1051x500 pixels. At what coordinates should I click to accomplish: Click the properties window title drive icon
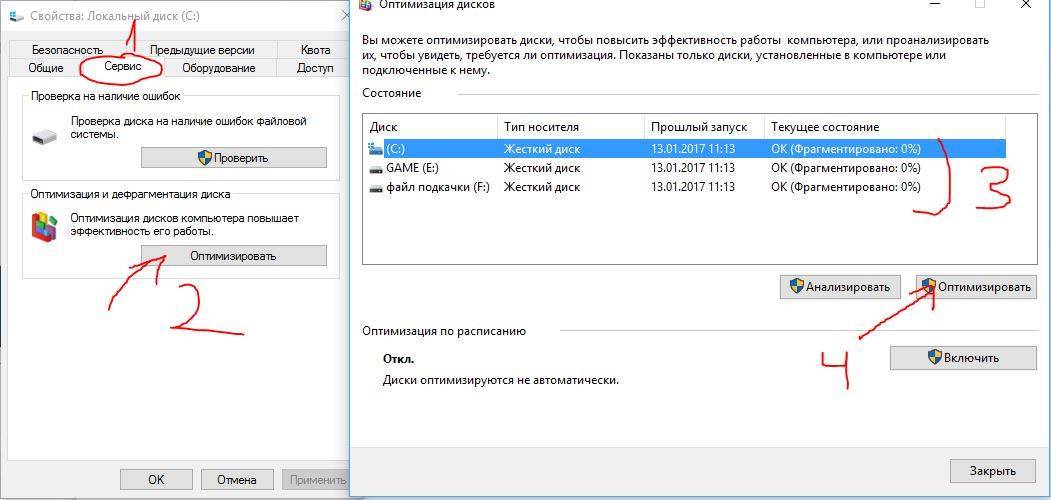pyautogui.click(x=15, y=15)
